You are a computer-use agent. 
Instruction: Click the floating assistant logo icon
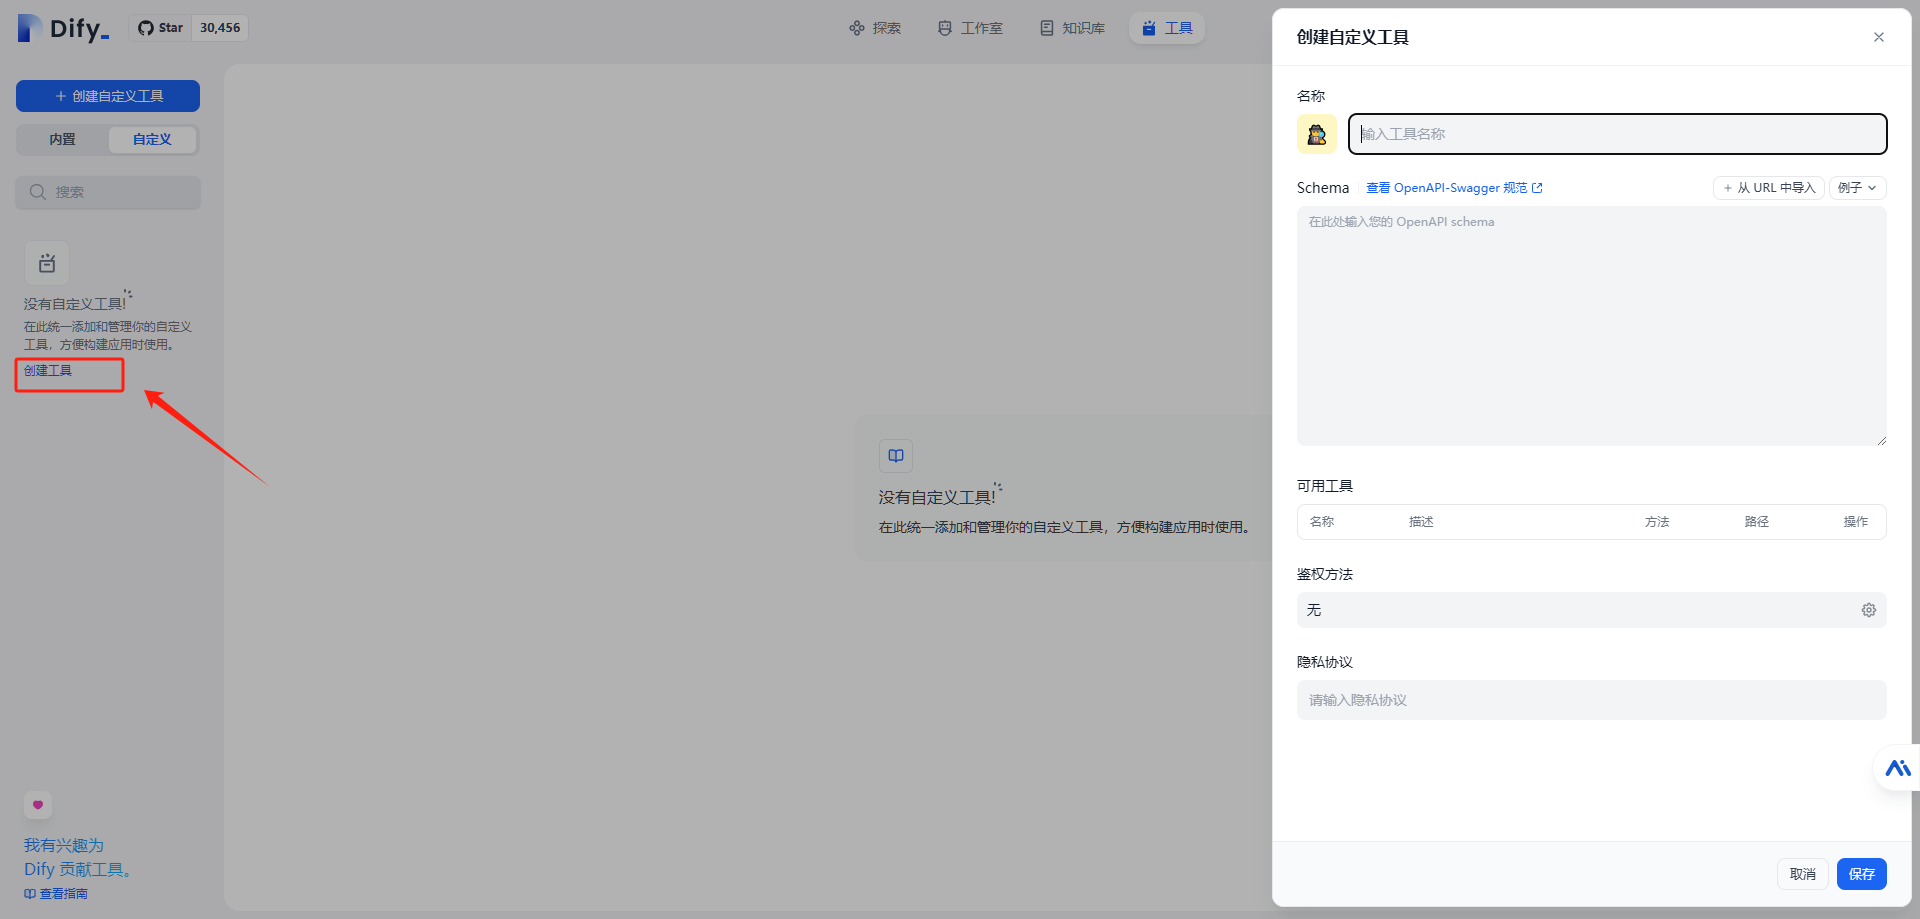1898,768
